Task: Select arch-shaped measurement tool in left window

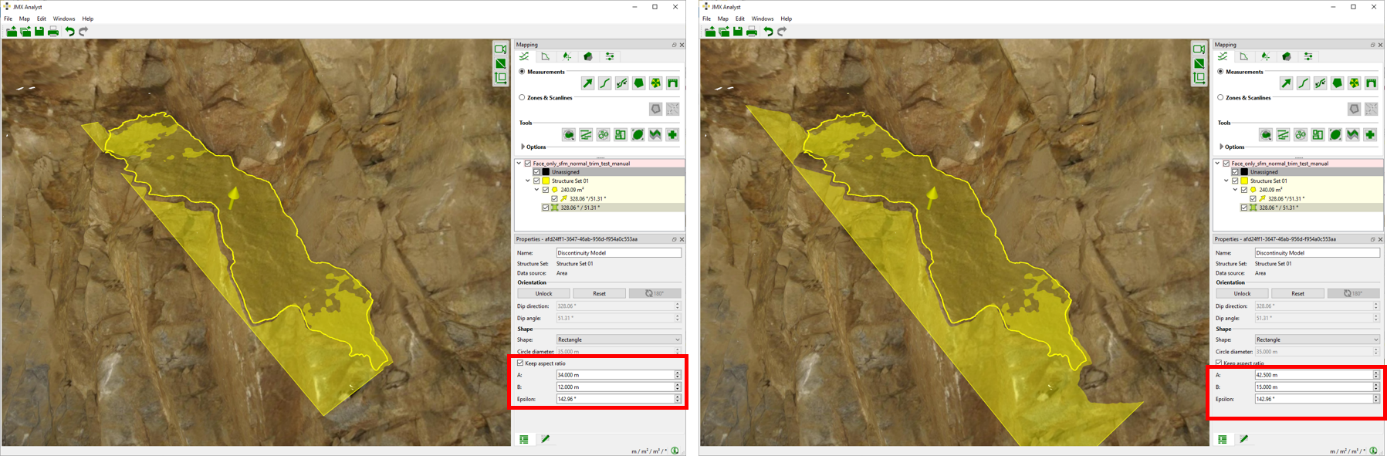Action: coord(672,83)
